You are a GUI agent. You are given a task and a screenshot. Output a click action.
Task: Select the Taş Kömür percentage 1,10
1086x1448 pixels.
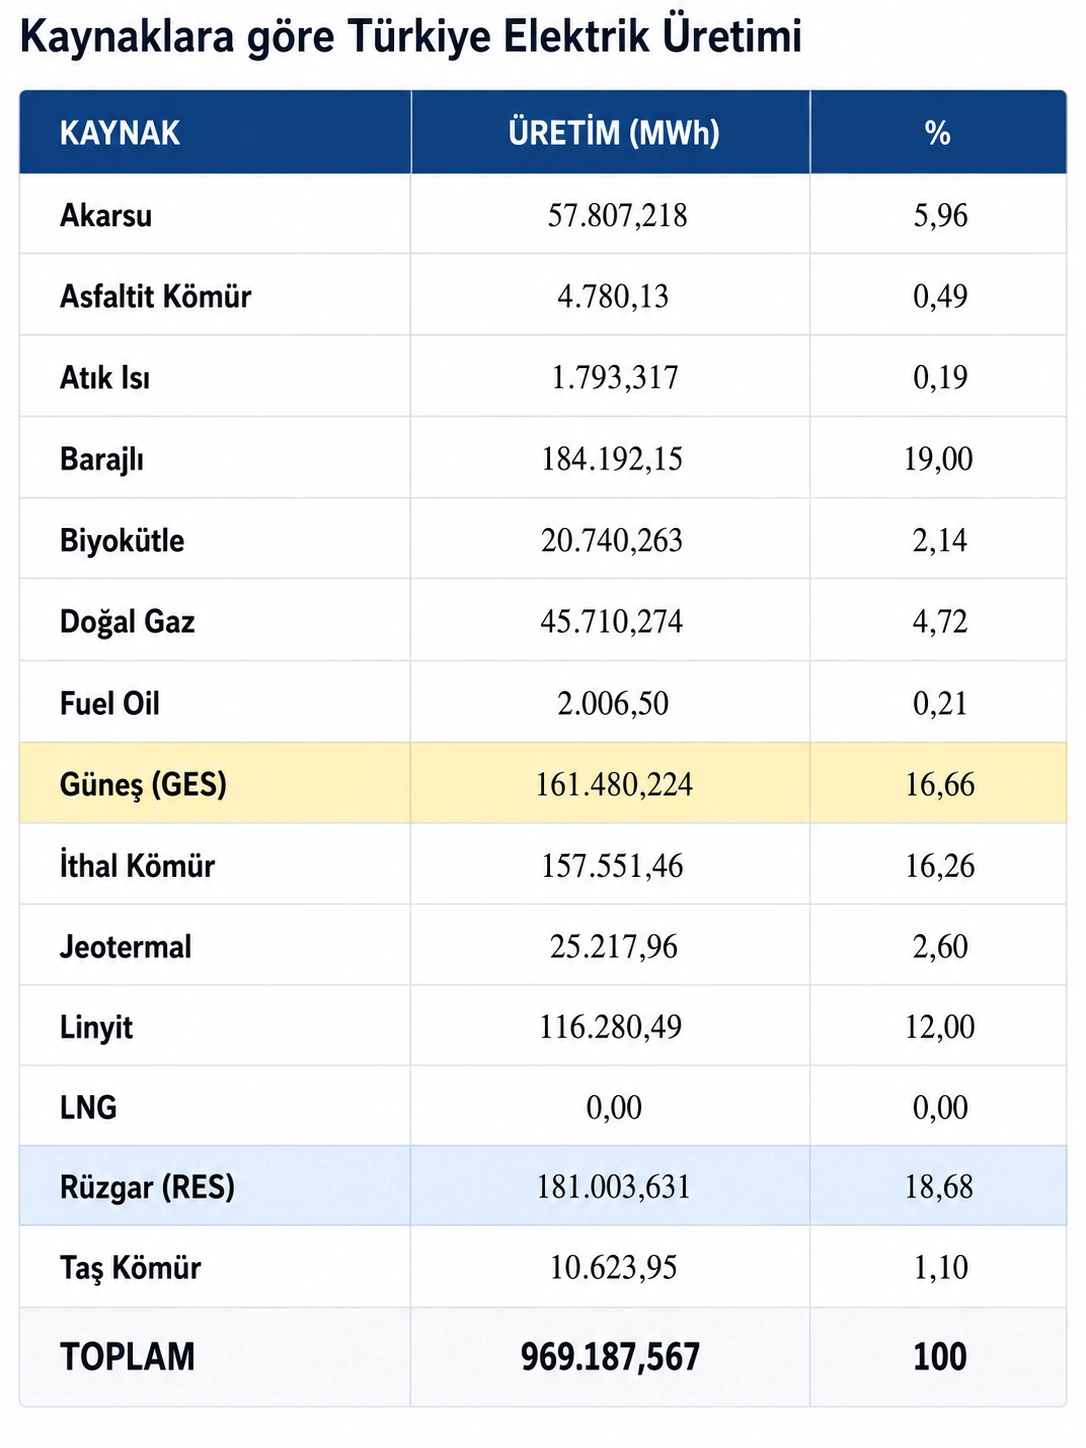pos(940,1267)
